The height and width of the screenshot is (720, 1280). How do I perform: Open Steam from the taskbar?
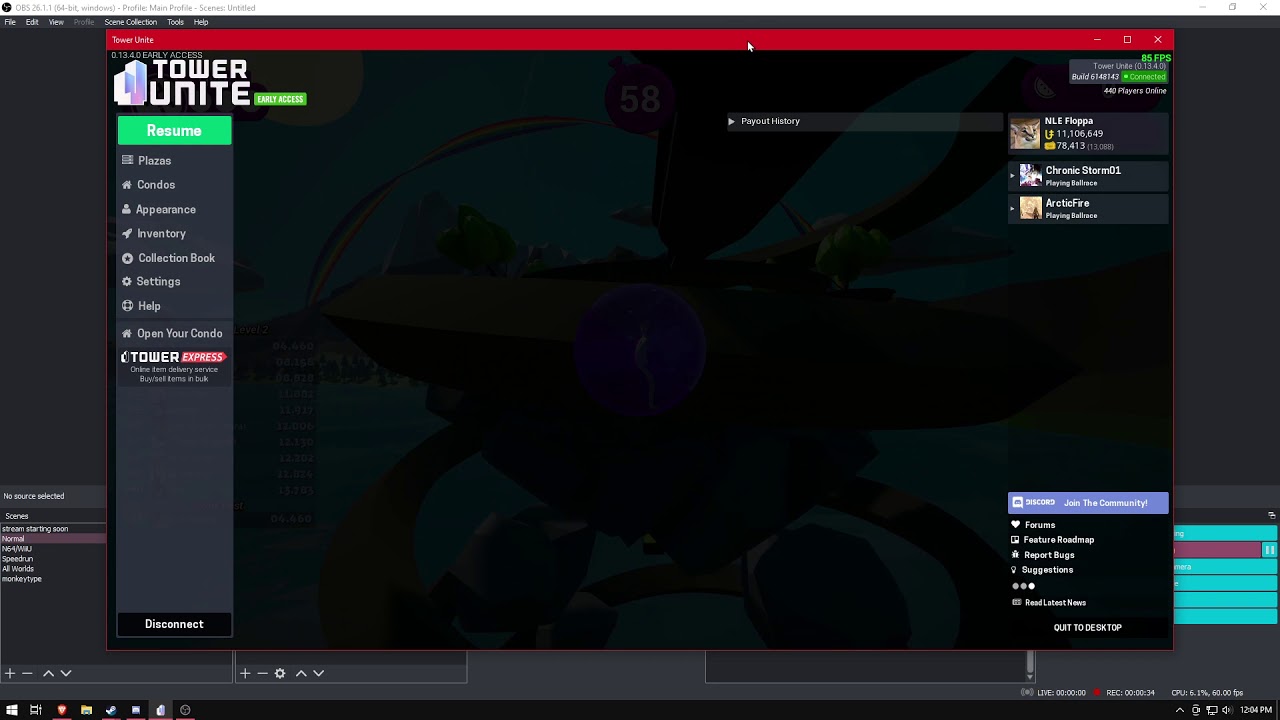[x=111, y=710]
